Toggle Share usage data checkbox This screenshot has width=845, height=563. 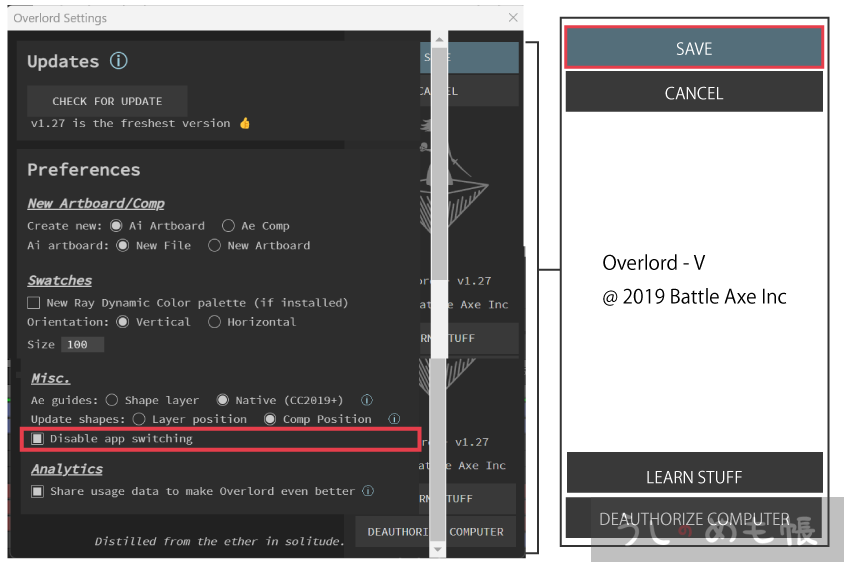point(37,491)
